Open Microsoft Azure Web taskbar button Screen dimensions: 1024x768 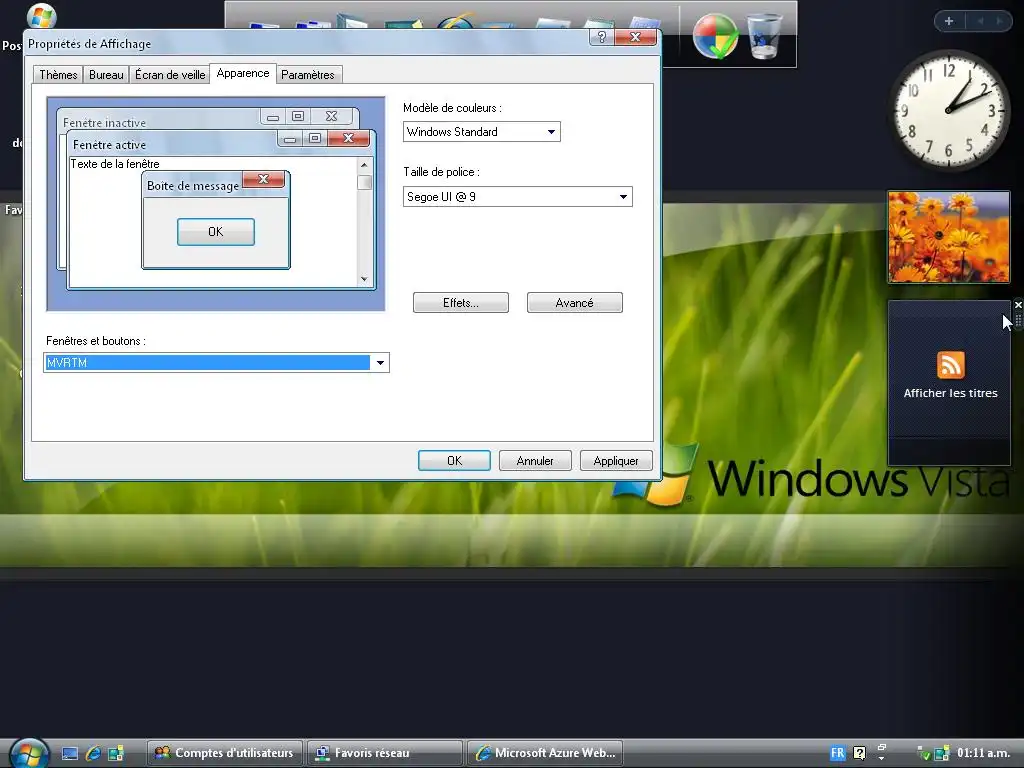coord(545,753)
